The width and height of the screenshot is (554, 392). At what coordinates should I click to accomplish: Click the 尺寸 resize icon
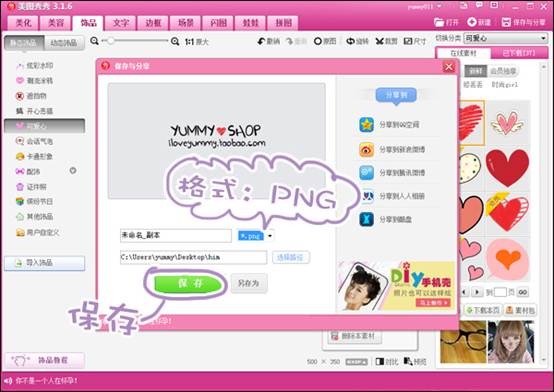pos(408,41)
